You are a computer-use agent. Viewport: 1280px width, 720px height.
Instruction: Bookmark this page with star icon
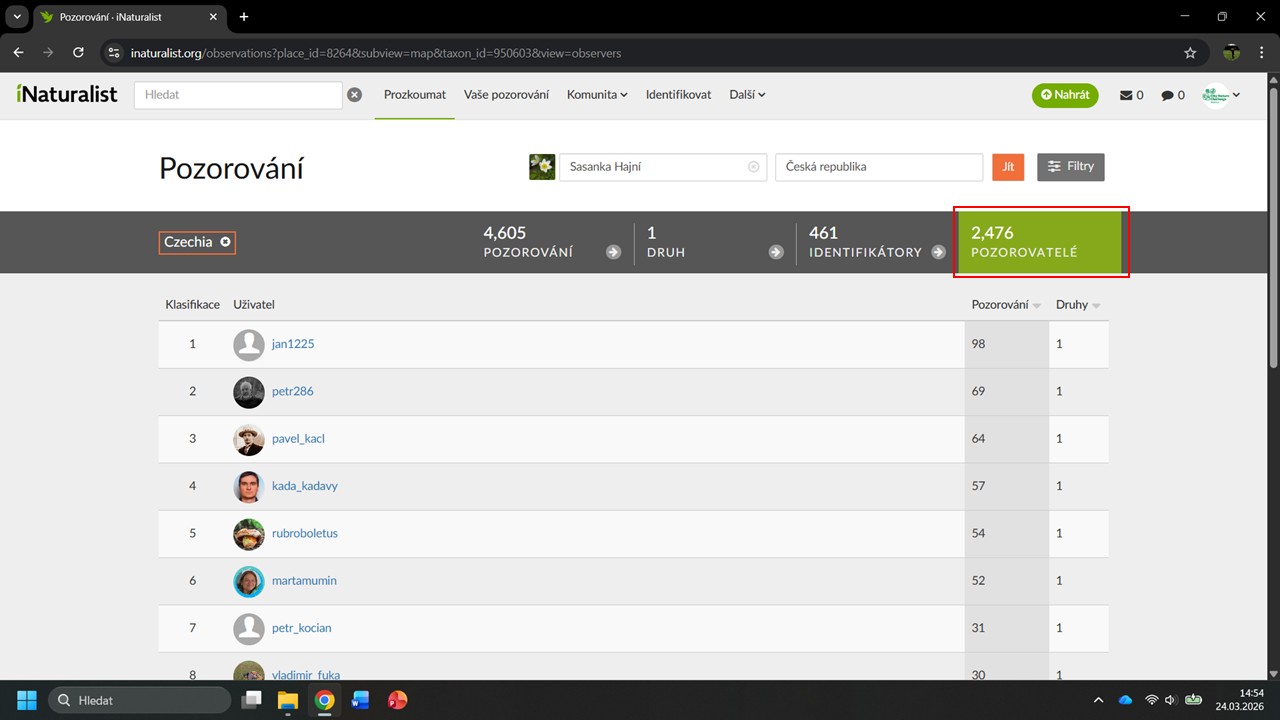pos(1190,52)
